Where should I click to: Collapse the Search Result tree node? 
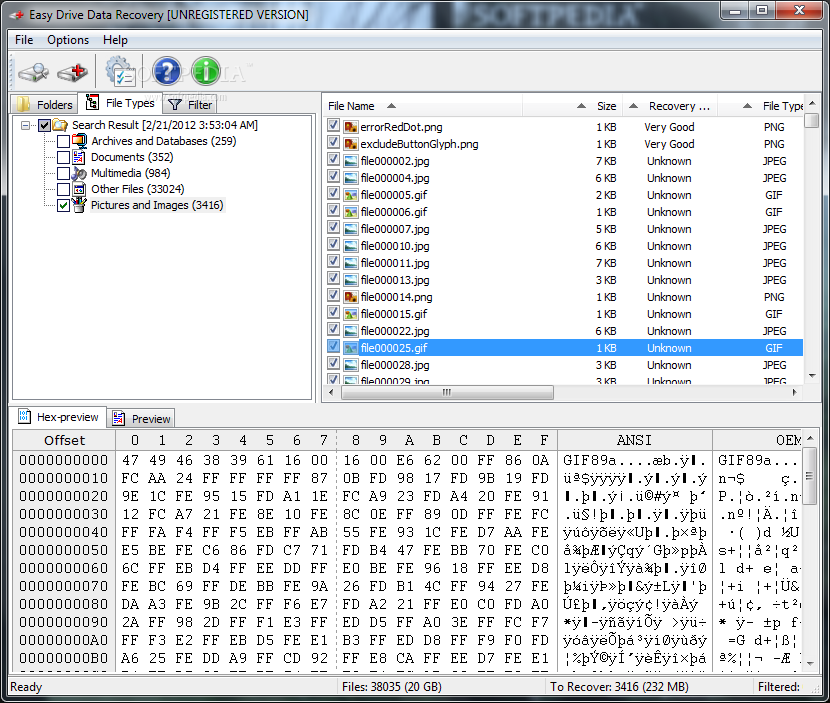click(x=25, y=125)
